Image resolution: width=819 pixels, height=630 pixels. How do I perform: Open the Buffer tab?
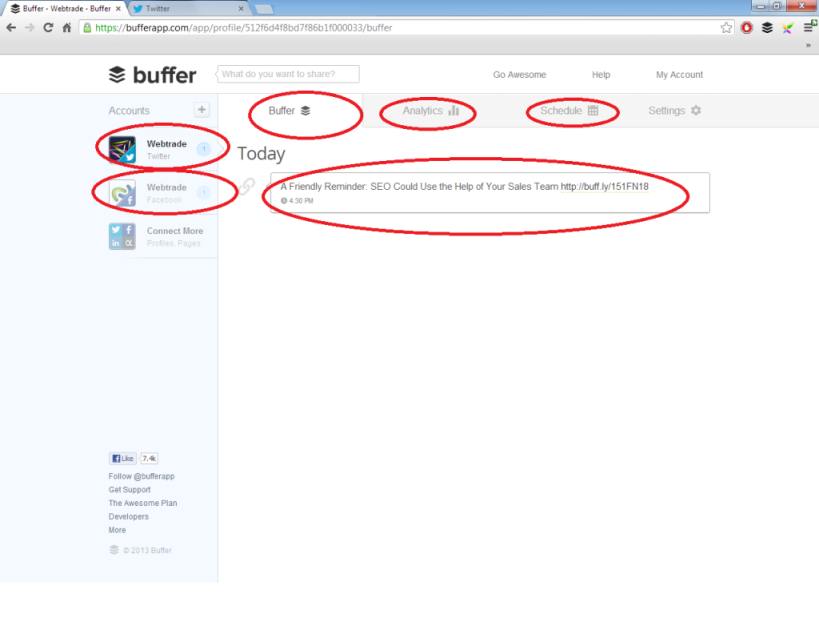[289, 111]
